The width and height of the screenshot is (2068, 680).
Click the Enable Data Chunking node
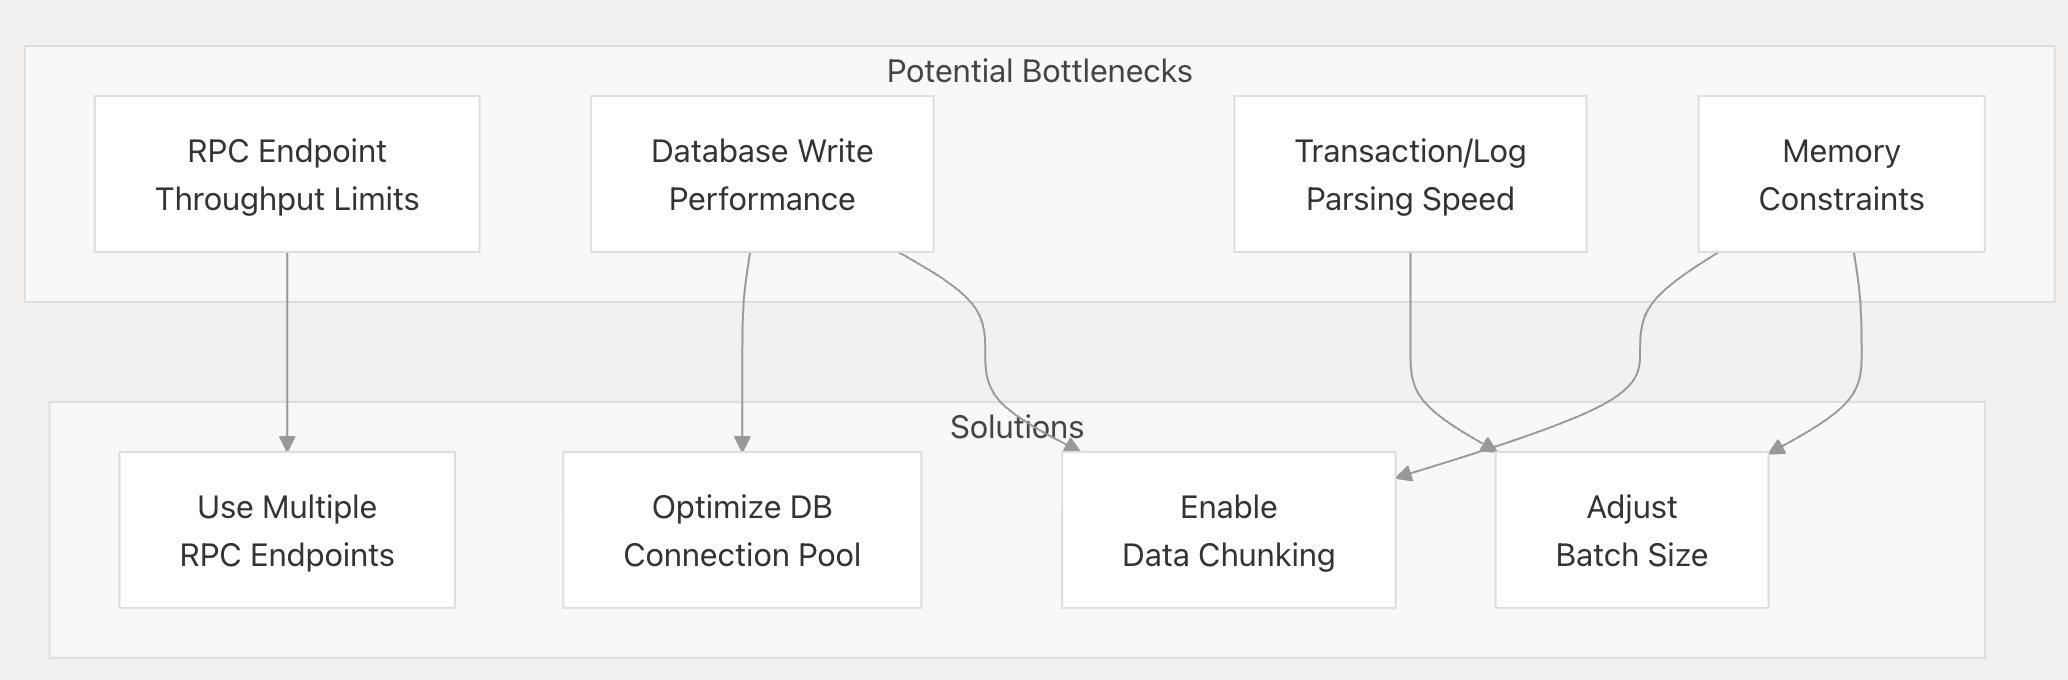click(1228, 530)
